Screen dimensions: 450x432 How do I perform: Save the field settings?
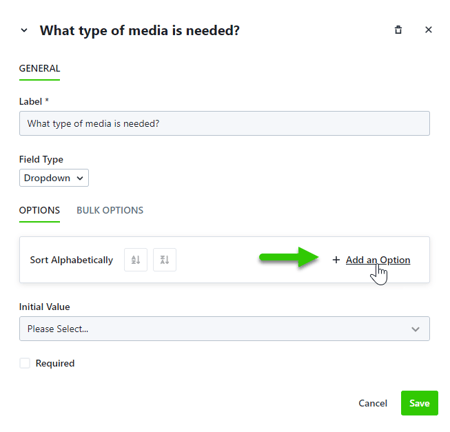tap(419, 403)
